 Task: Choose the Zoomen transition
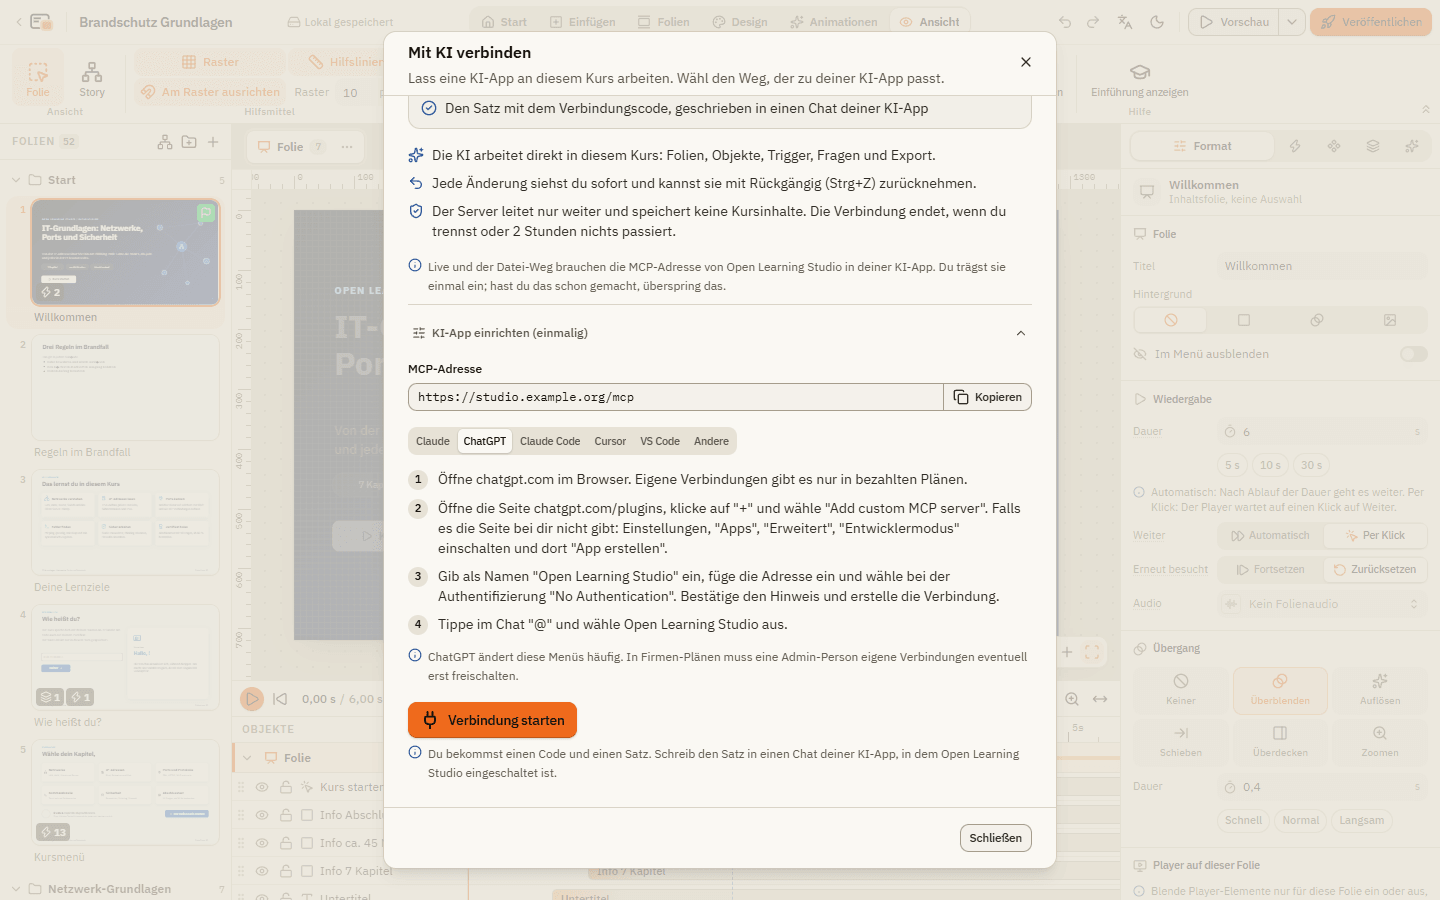[x=1380, y=742]
